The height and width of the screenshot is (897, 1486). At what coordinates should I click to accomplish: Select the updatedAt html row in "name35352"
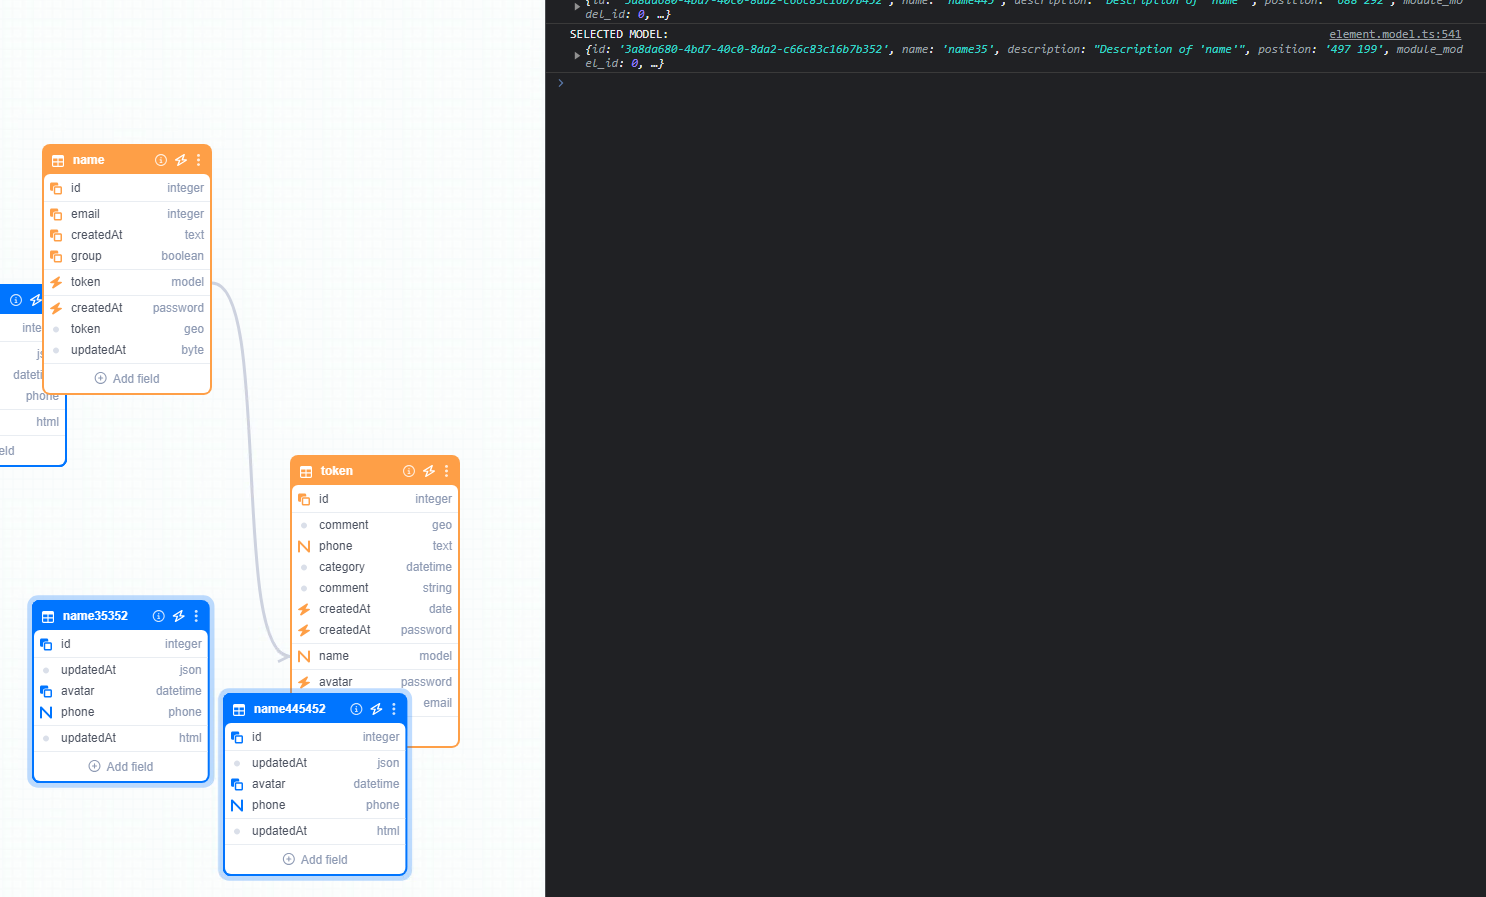coord(121,738)
